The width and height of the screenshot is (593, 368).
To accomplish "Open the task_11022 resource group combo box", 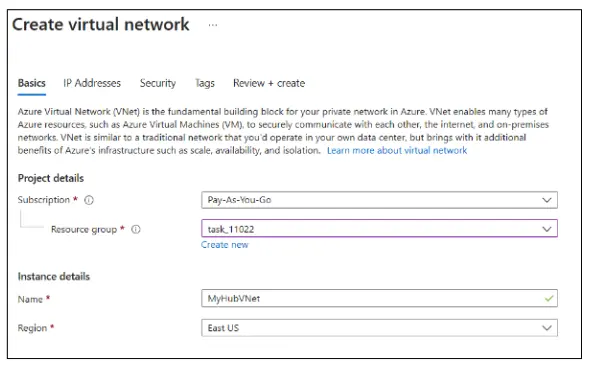I will tap(379, 229).
